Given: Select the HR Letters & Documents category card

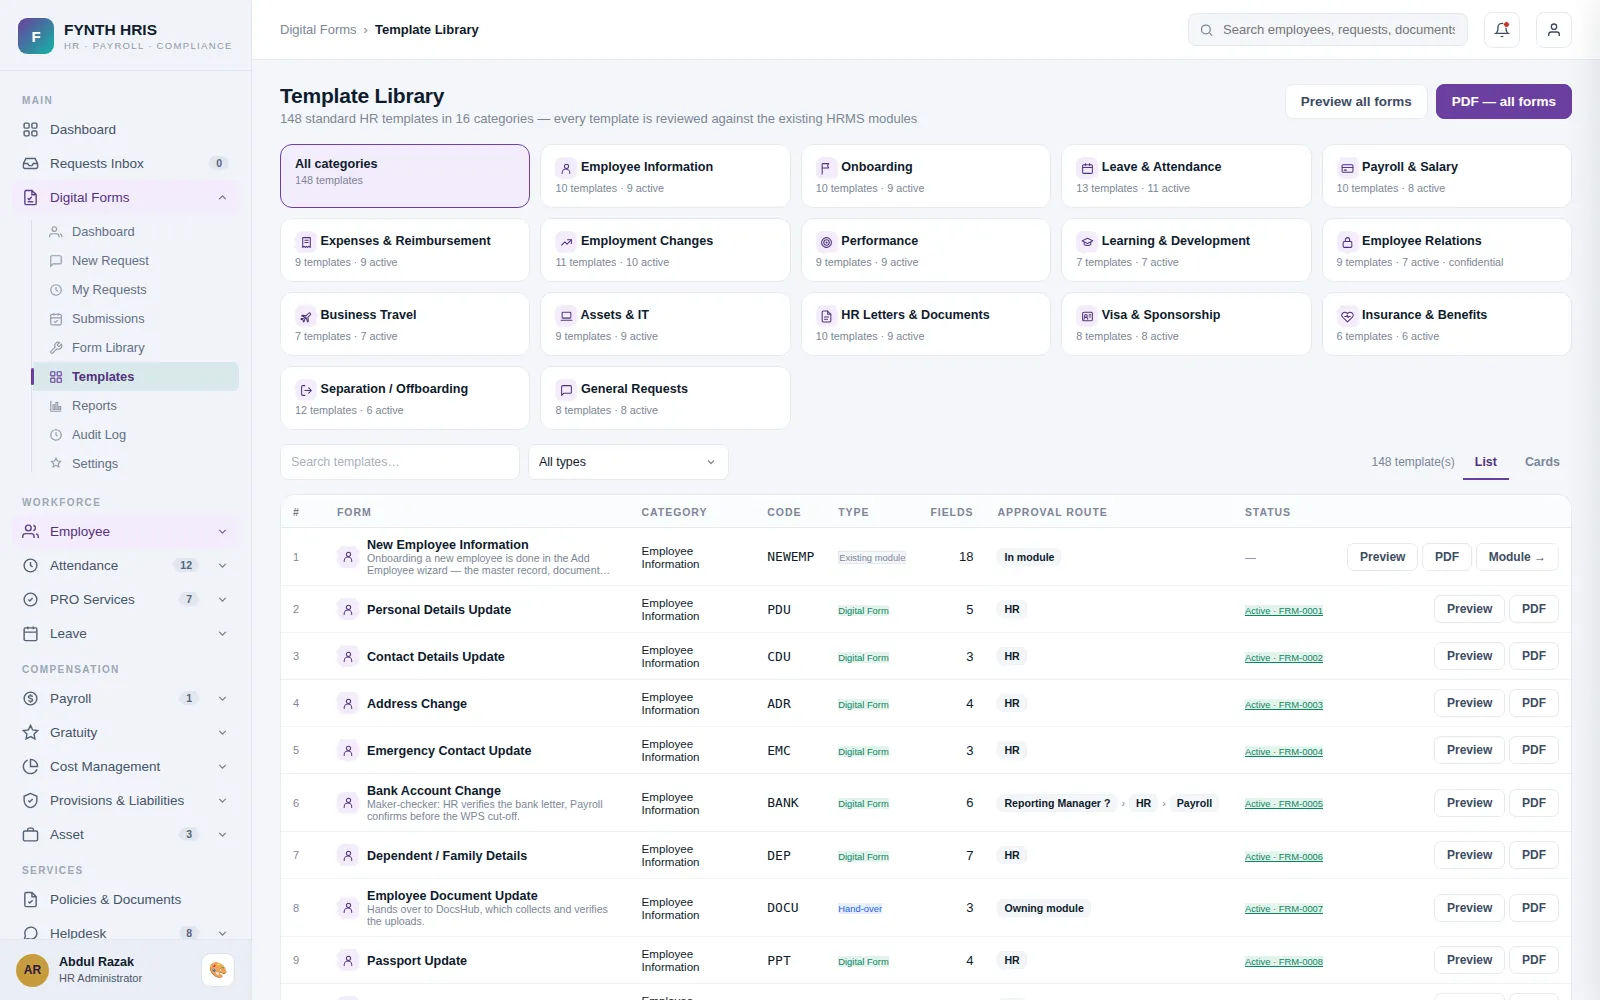Looking at the screenshot, I should [926, 324].
